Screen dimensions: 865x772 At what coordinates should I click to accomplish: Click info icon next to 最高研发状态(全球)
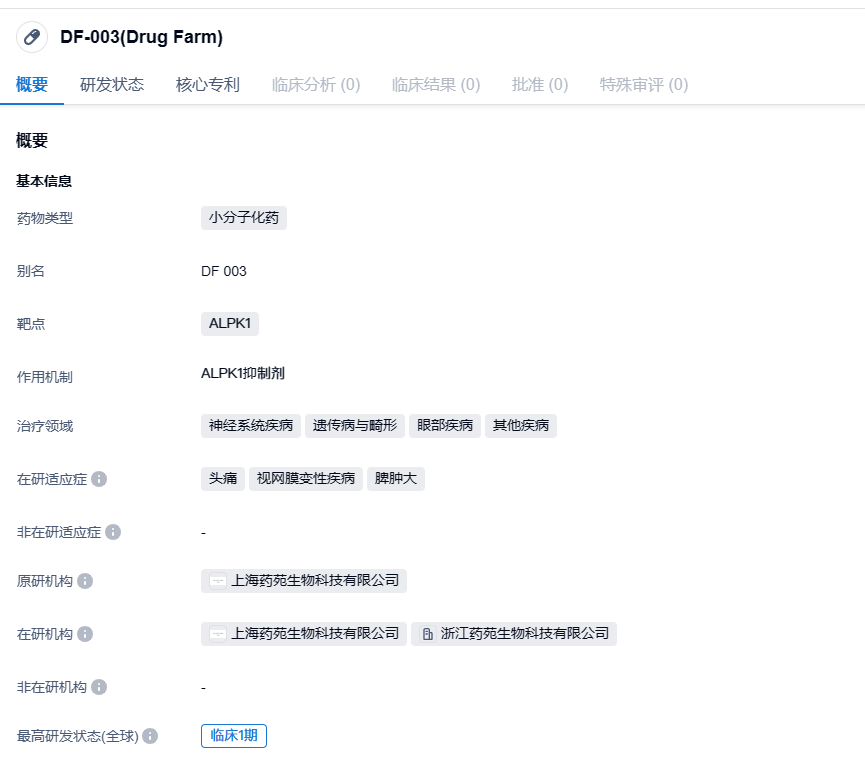(x=150, y=736)
